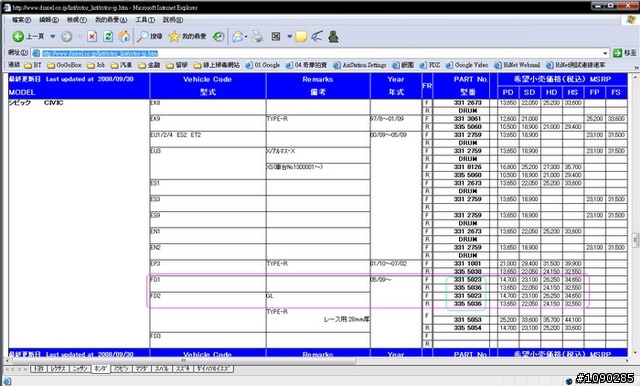
Task: Select the ホンダ sheet tab
Action: click(100, 369)
